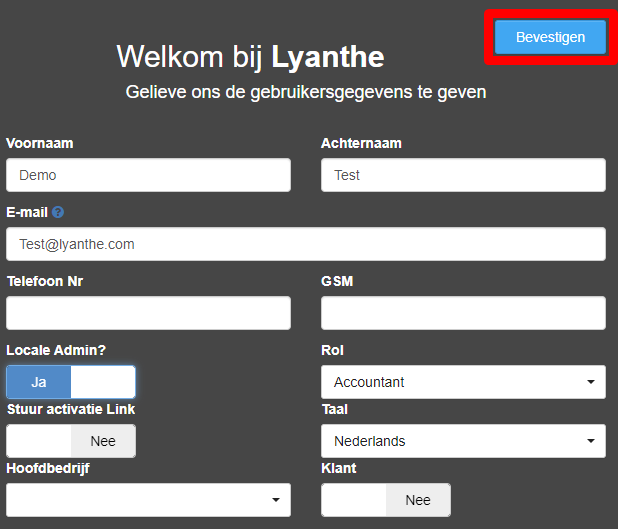Screen dimensions: 618x529
Task: Click the Gelieve ons de gebruikersgegevens subtitle
Action: [306, 92]
